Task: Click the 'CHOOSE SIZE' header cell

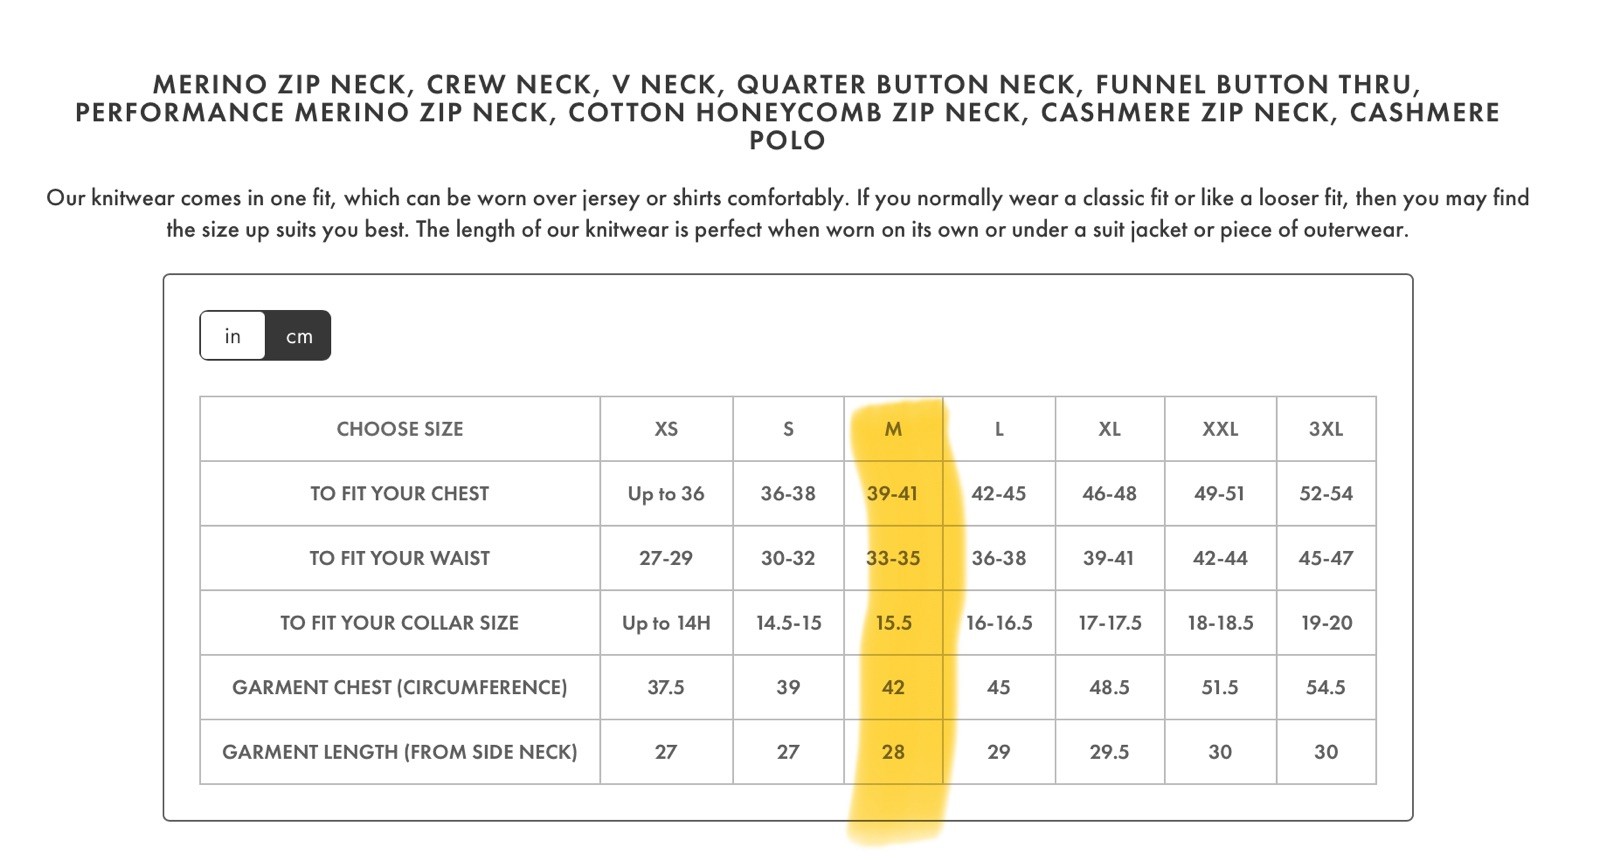Action: (x=400, y=429)
